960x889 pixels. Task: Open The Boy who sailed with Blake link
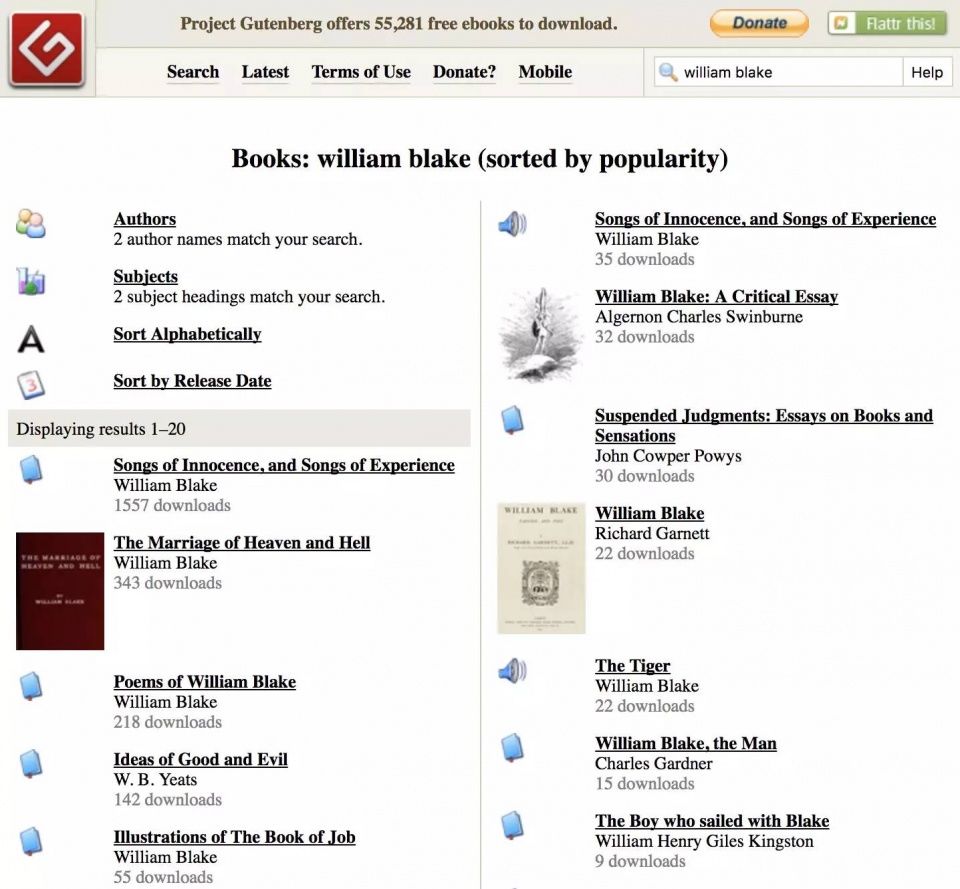click(712, 821)
